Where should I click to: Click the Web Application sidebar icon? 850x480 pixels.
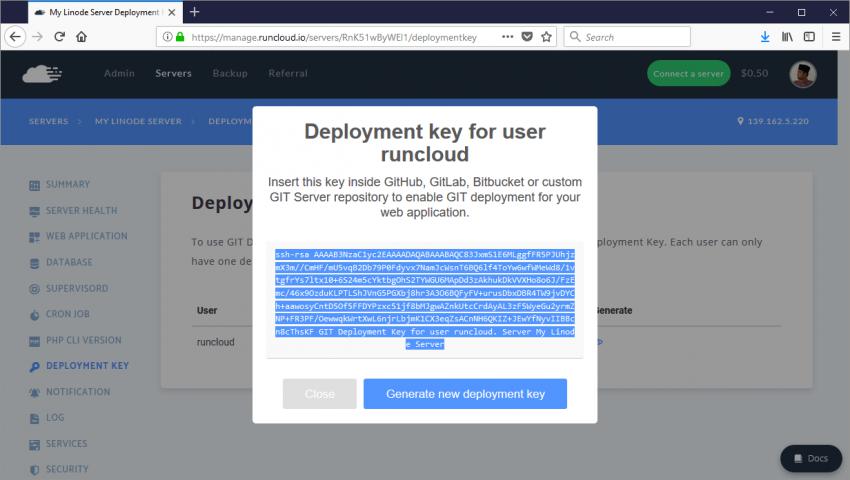point(34,237)
